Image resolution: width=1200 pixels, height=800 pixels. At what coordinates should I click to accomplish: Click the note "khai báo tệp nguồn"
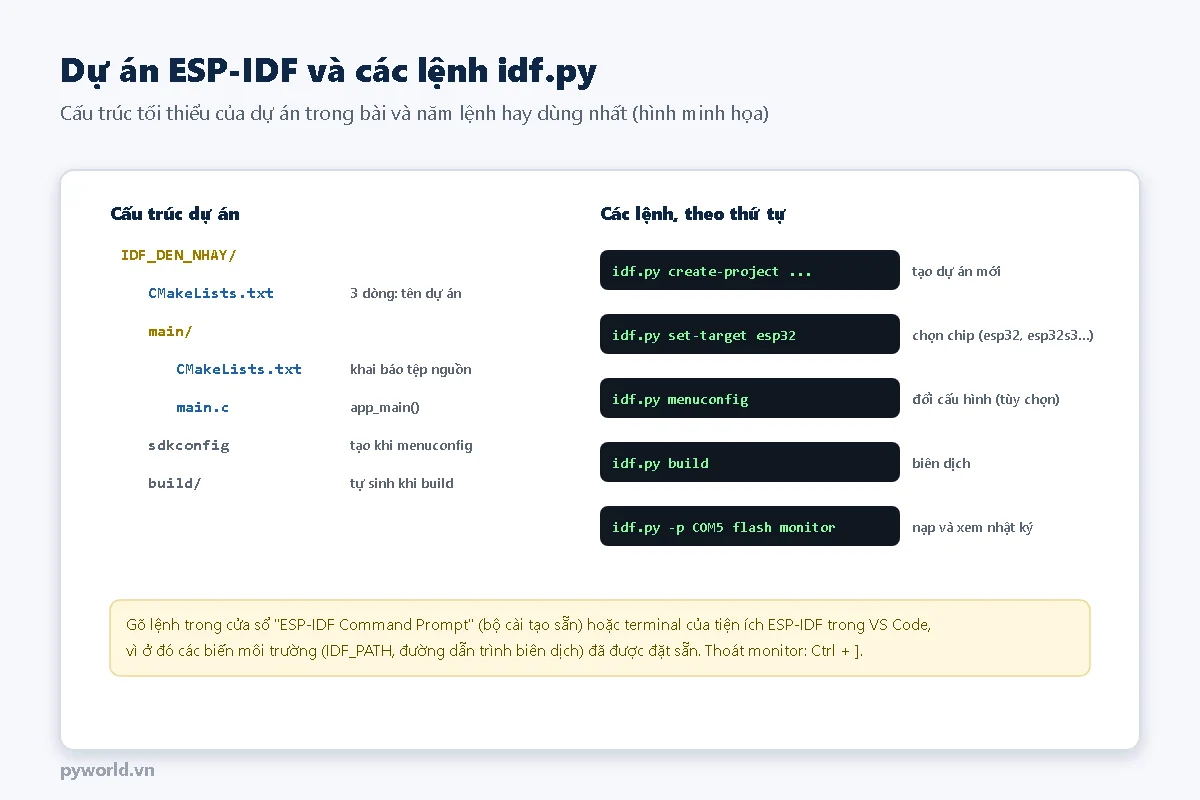pyautogui.click(x=411, y=369)
